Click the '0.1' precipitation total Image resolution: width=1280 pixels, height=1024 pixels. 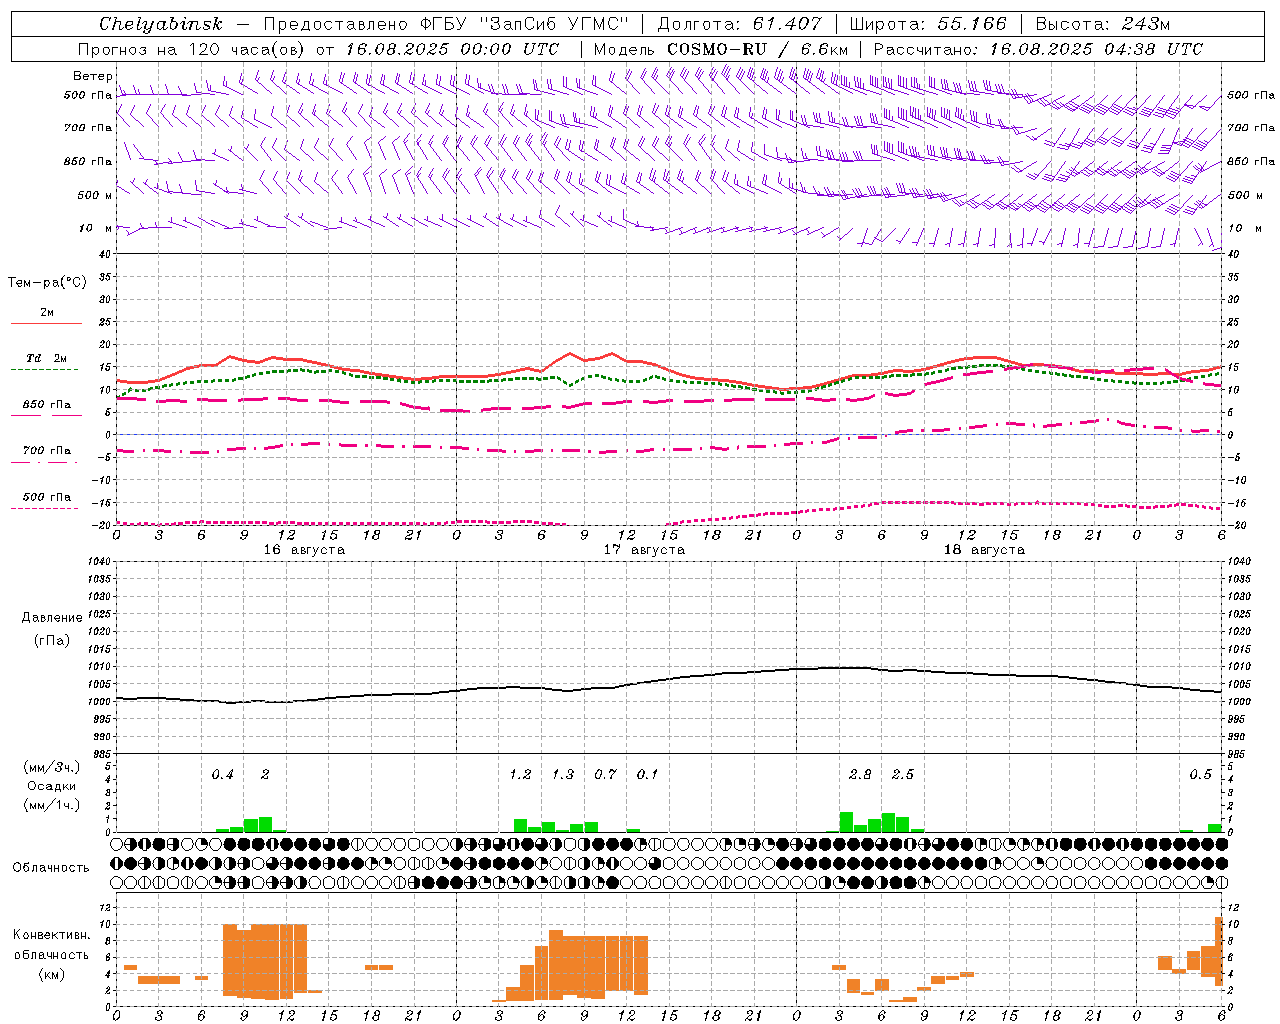(x=647, y=775)
